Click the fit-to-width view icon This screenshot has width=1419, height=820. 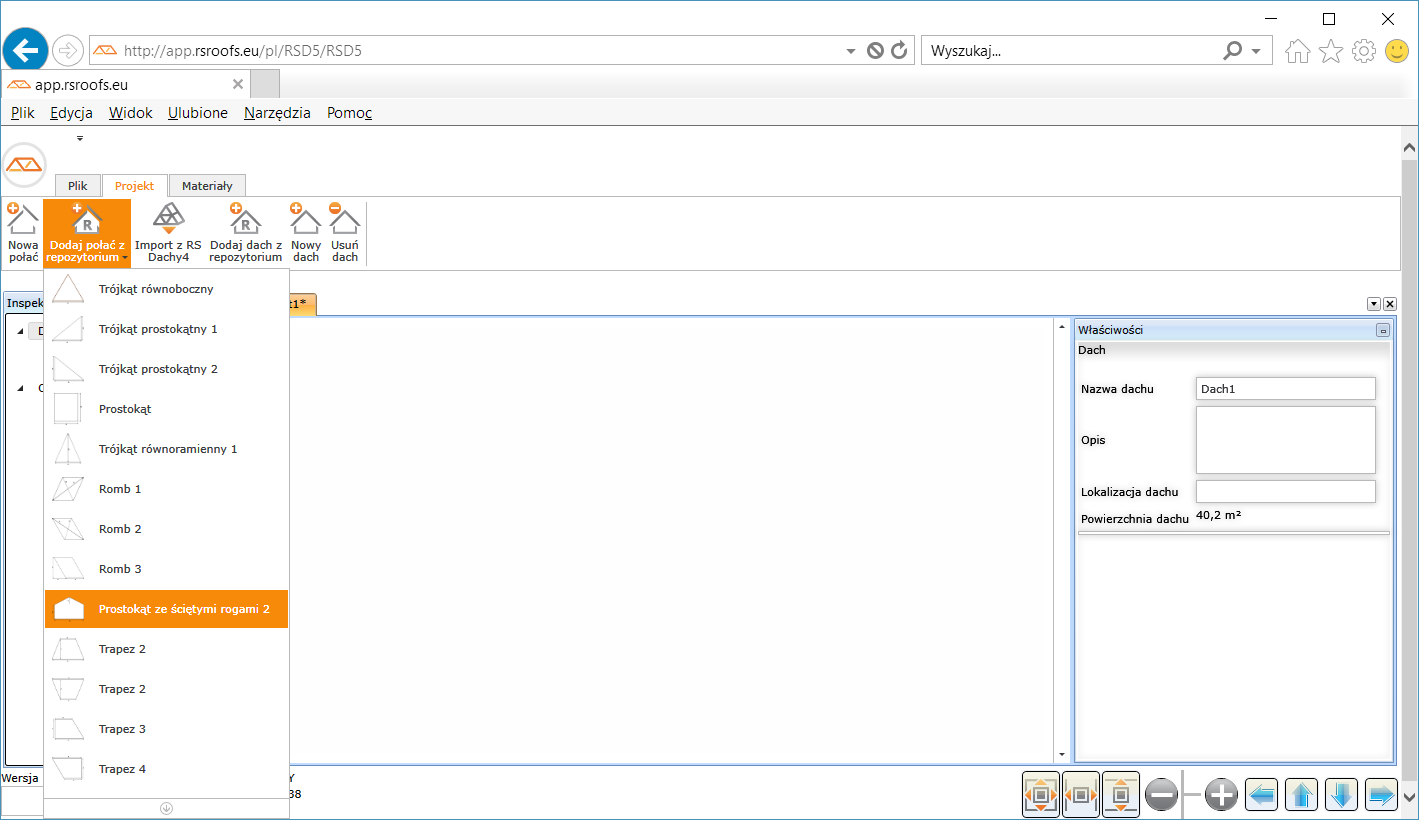tap(1080, 795)
